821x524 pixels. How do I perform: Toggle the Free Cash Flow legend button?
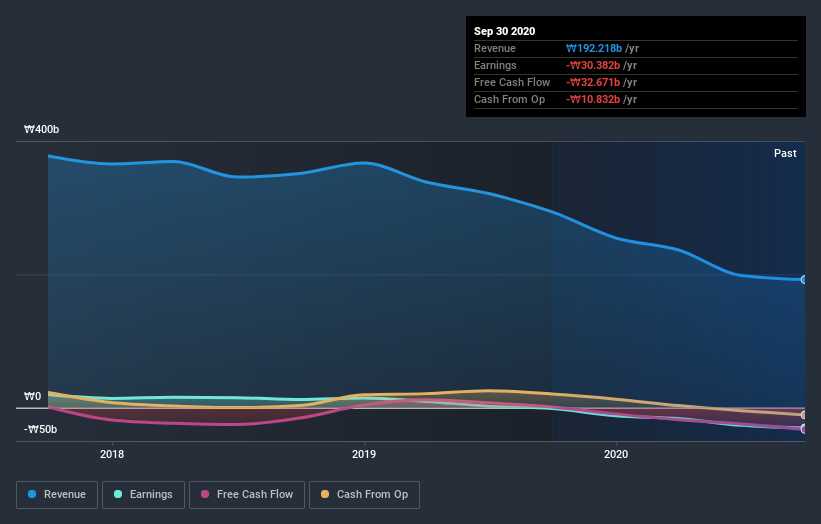click(247, 495)
